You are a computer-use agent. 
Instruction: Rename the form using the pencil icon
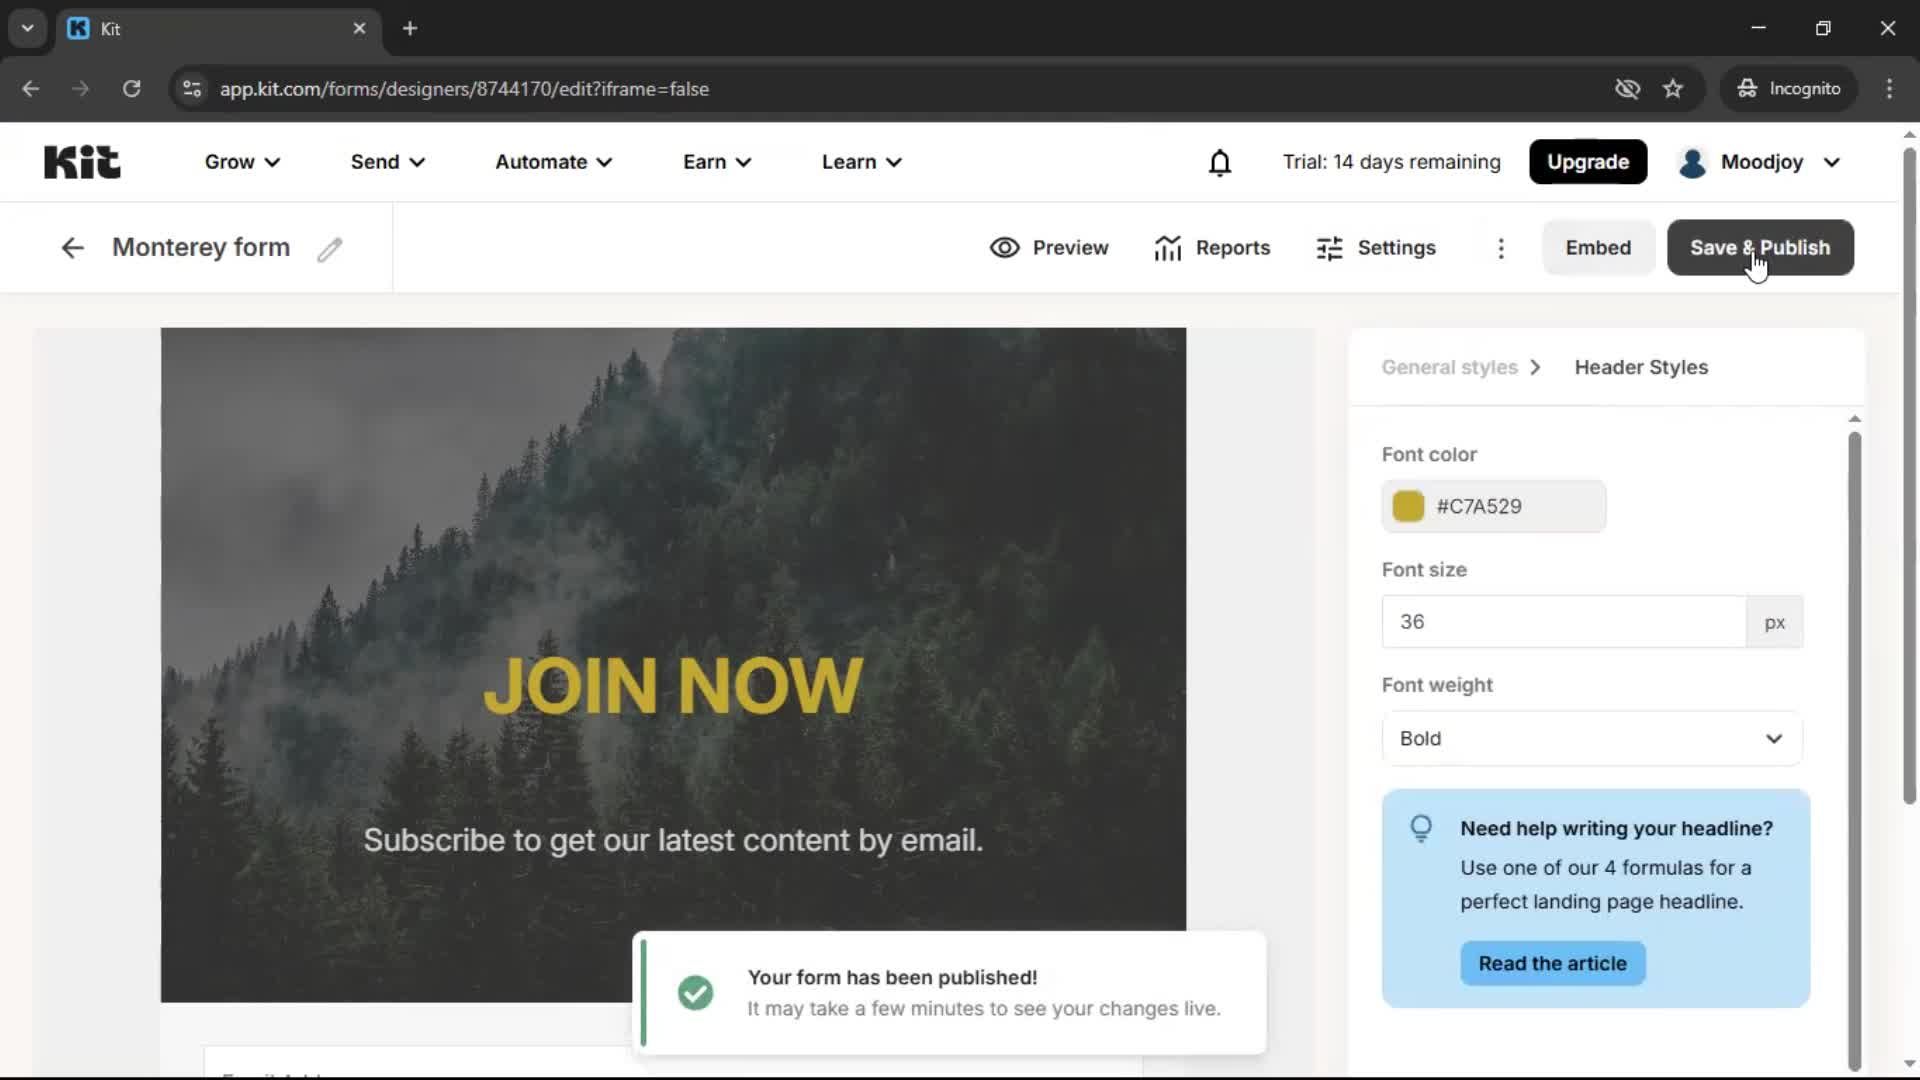point(330,249)
